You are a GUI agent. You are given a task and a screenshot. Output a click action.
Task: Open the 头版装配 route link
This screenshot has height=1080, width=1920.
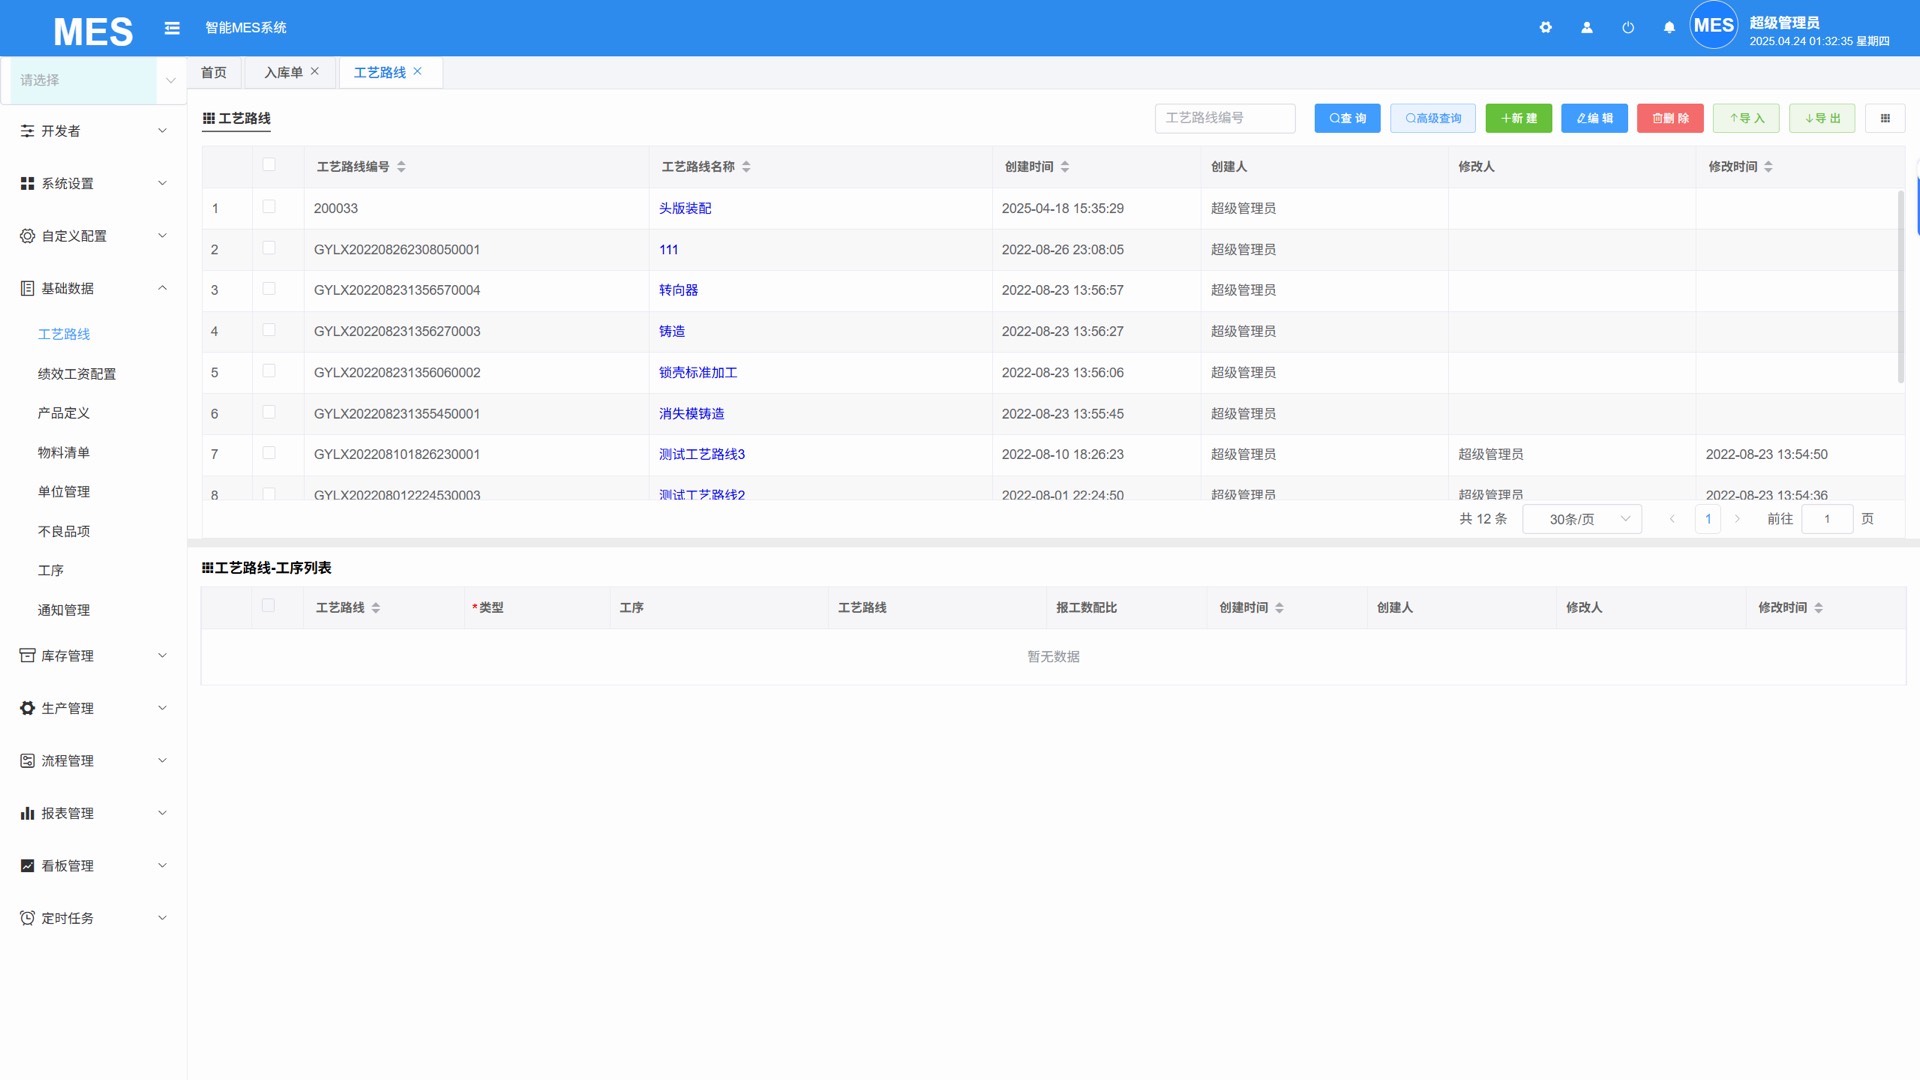pyautogui.click(x=685, y=208)
